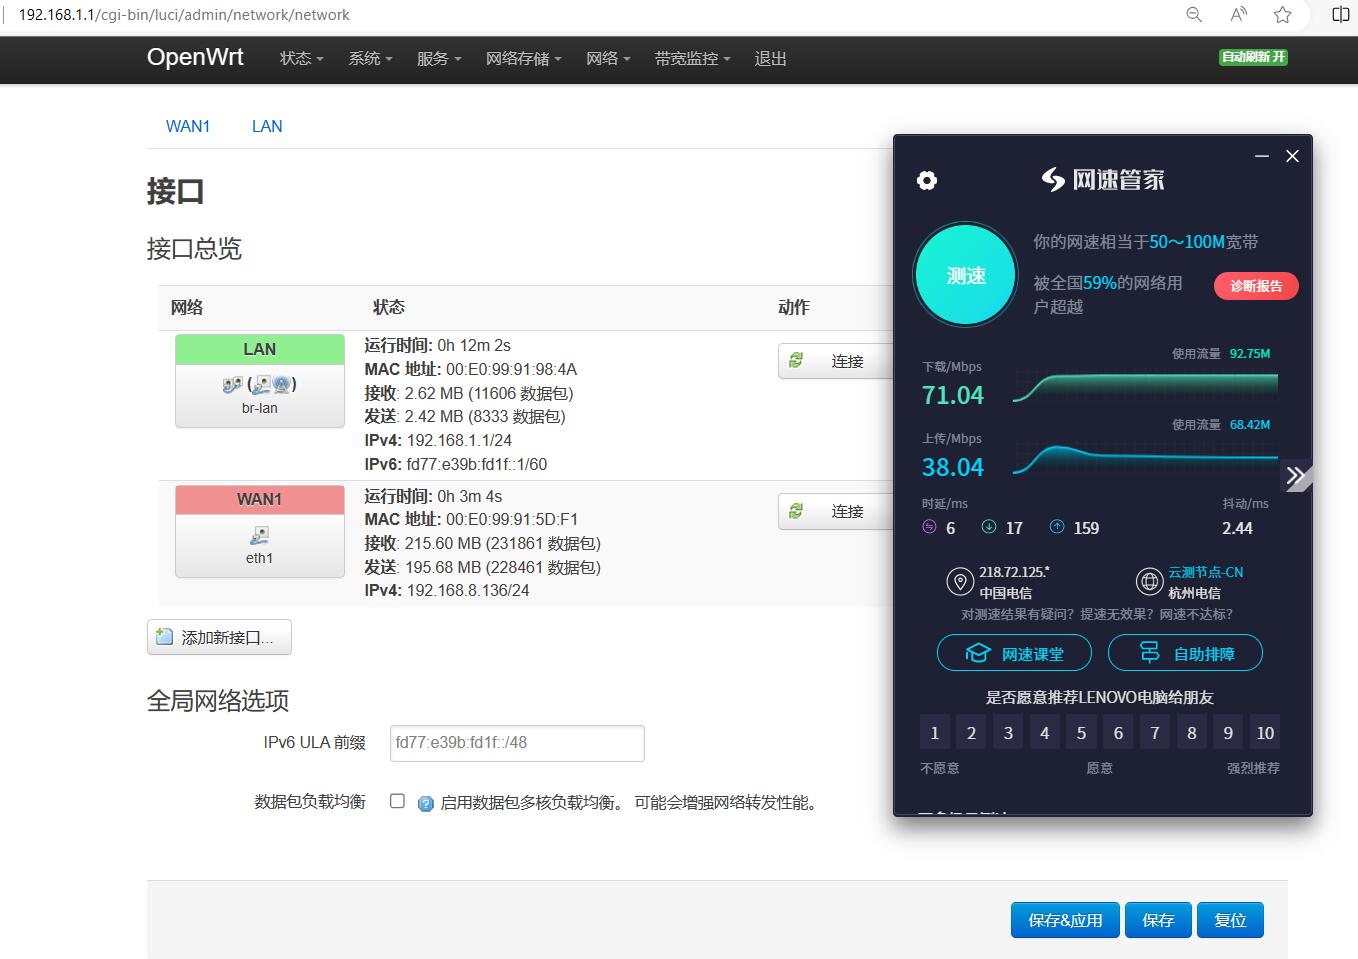Rate recommendation score 6

(x=1118, y=733)
